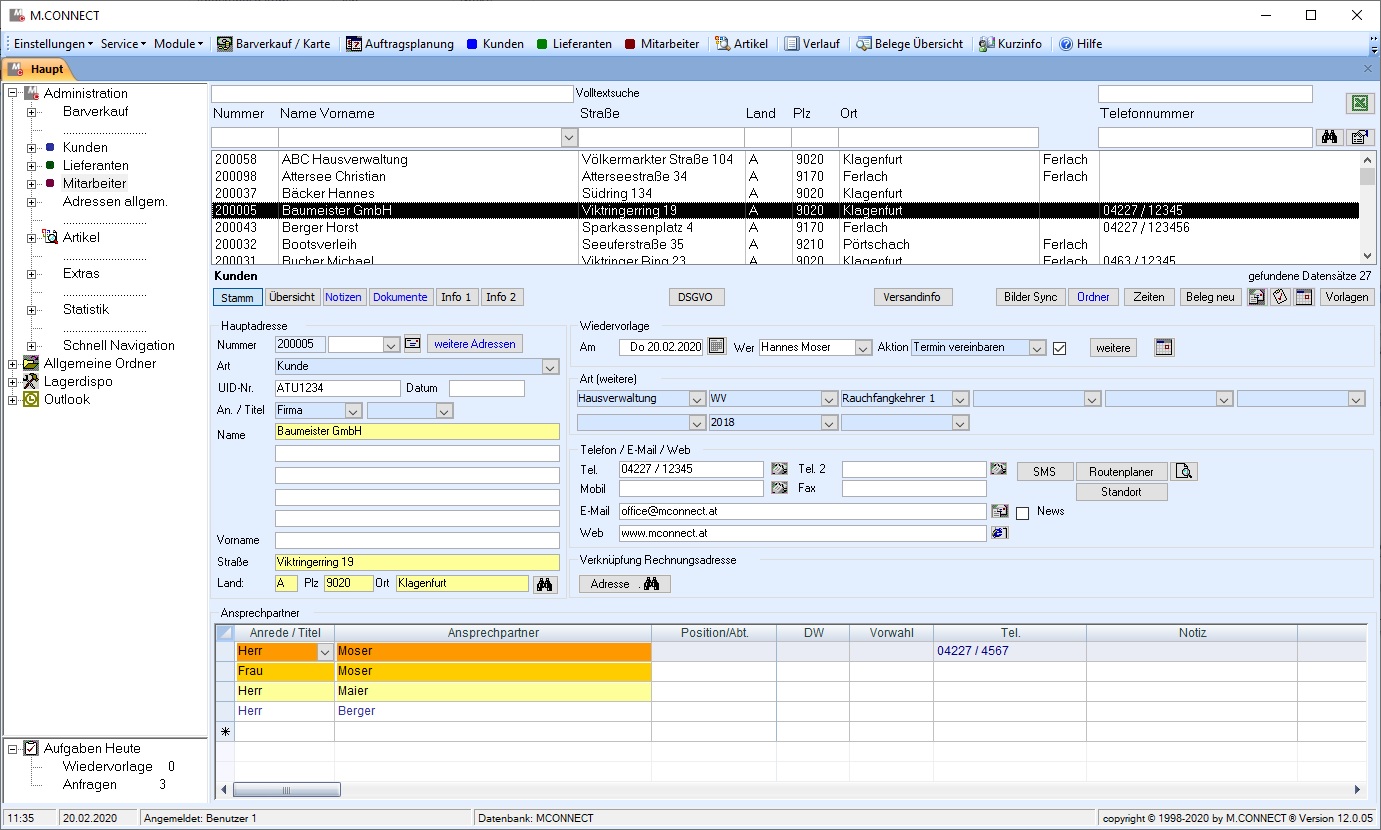Open the Art dropdown showing Kunde
Screen dimensions: 1381x830
[549, 367]
